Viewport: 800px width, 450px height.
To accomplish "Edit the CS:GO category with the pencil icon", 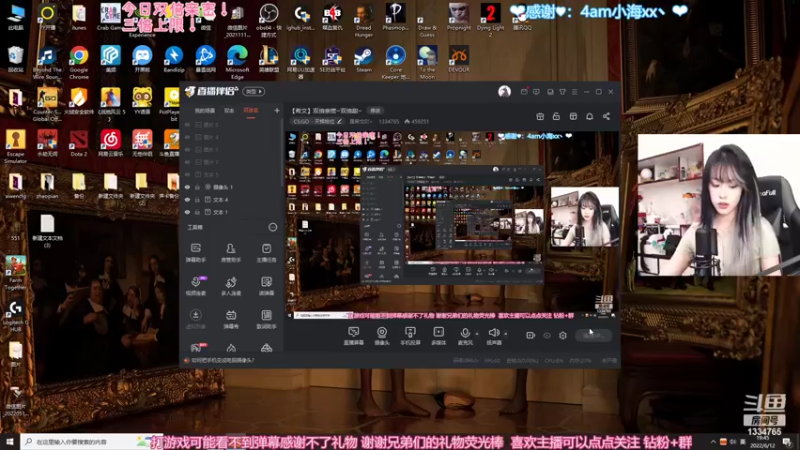I will (x=339, y=121).
